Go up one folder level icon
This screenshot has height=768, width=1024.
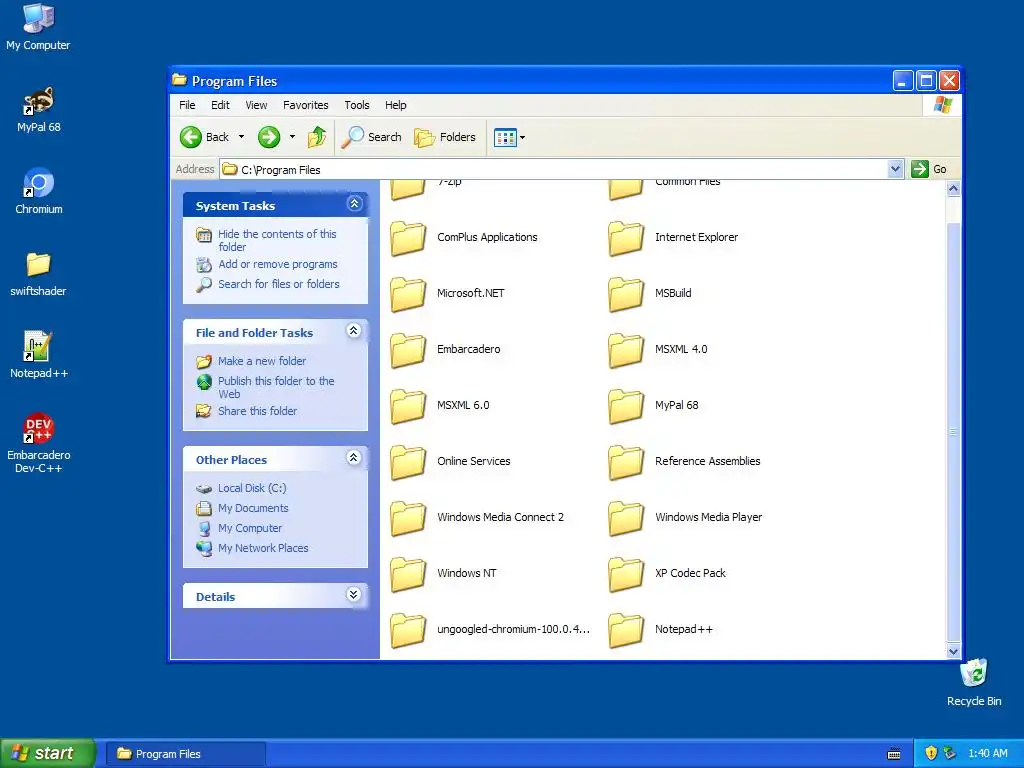[317, 137]
